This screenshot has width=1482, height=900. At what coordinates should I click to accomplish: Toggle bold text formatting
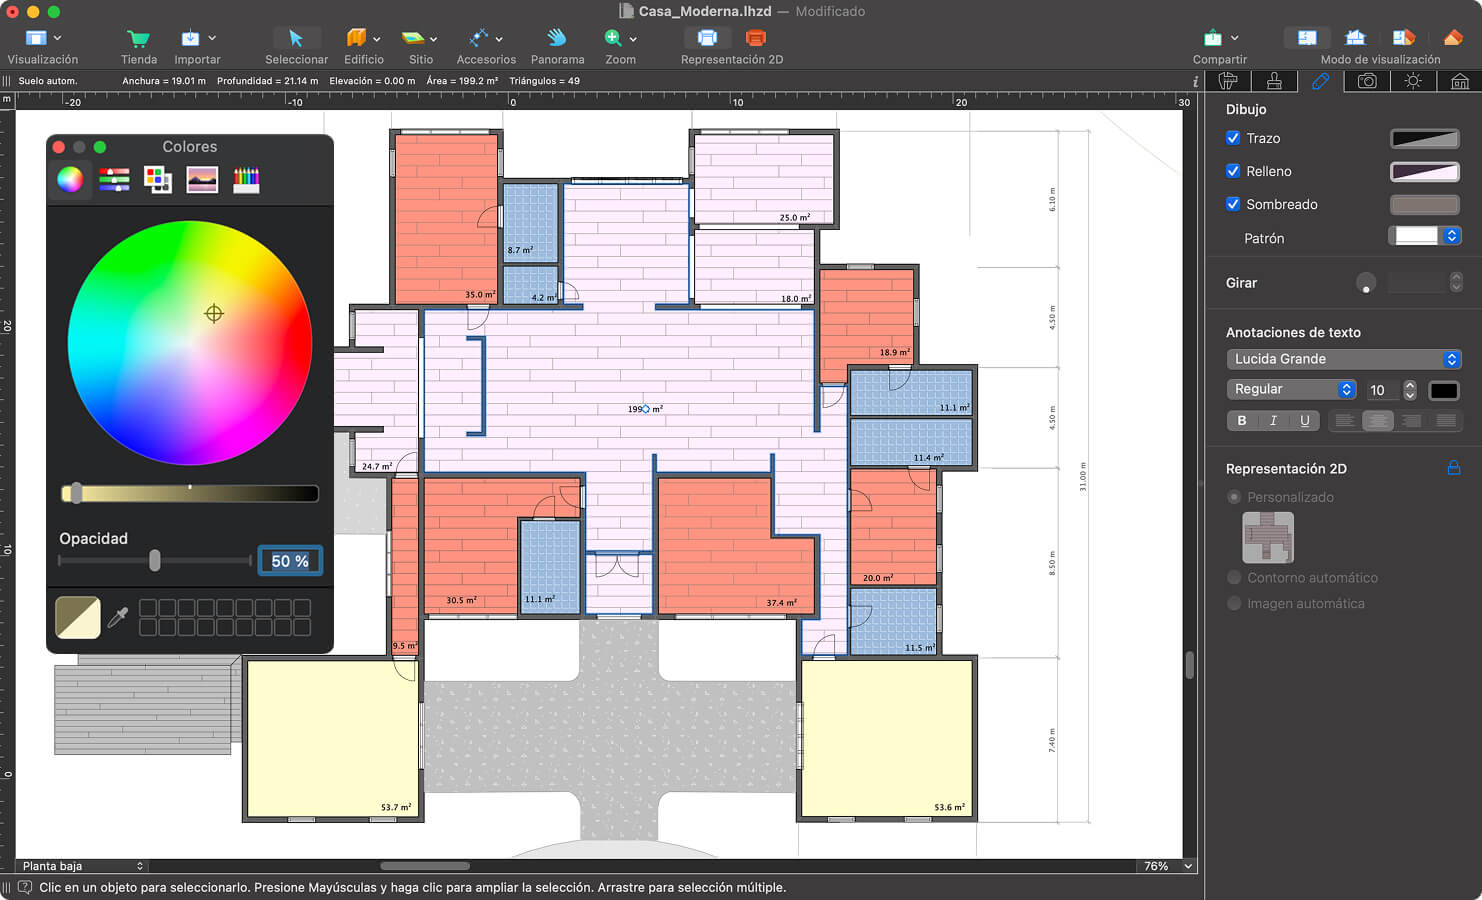click(x=1242, y=421)
